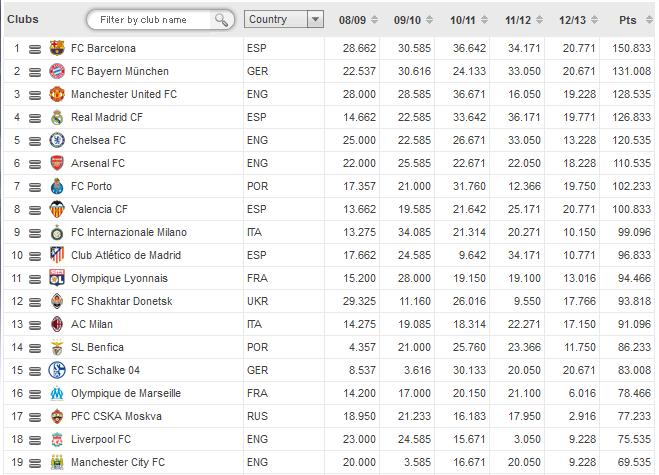Open the Valencia CF club link
Viewport: 659px width, 475px height.
click(x=99, y=209)
